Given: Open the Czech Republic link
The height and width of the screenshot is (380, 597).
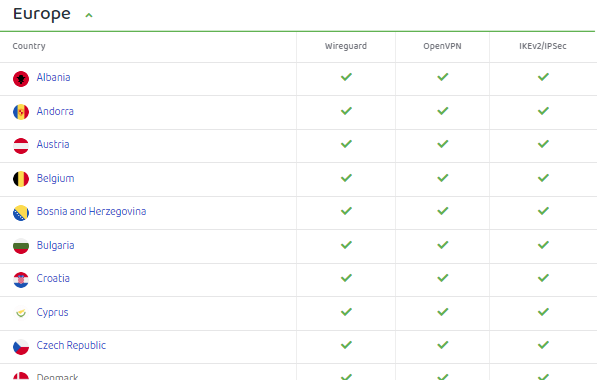Looking at the screenshot, I should (x=71, y=345).
